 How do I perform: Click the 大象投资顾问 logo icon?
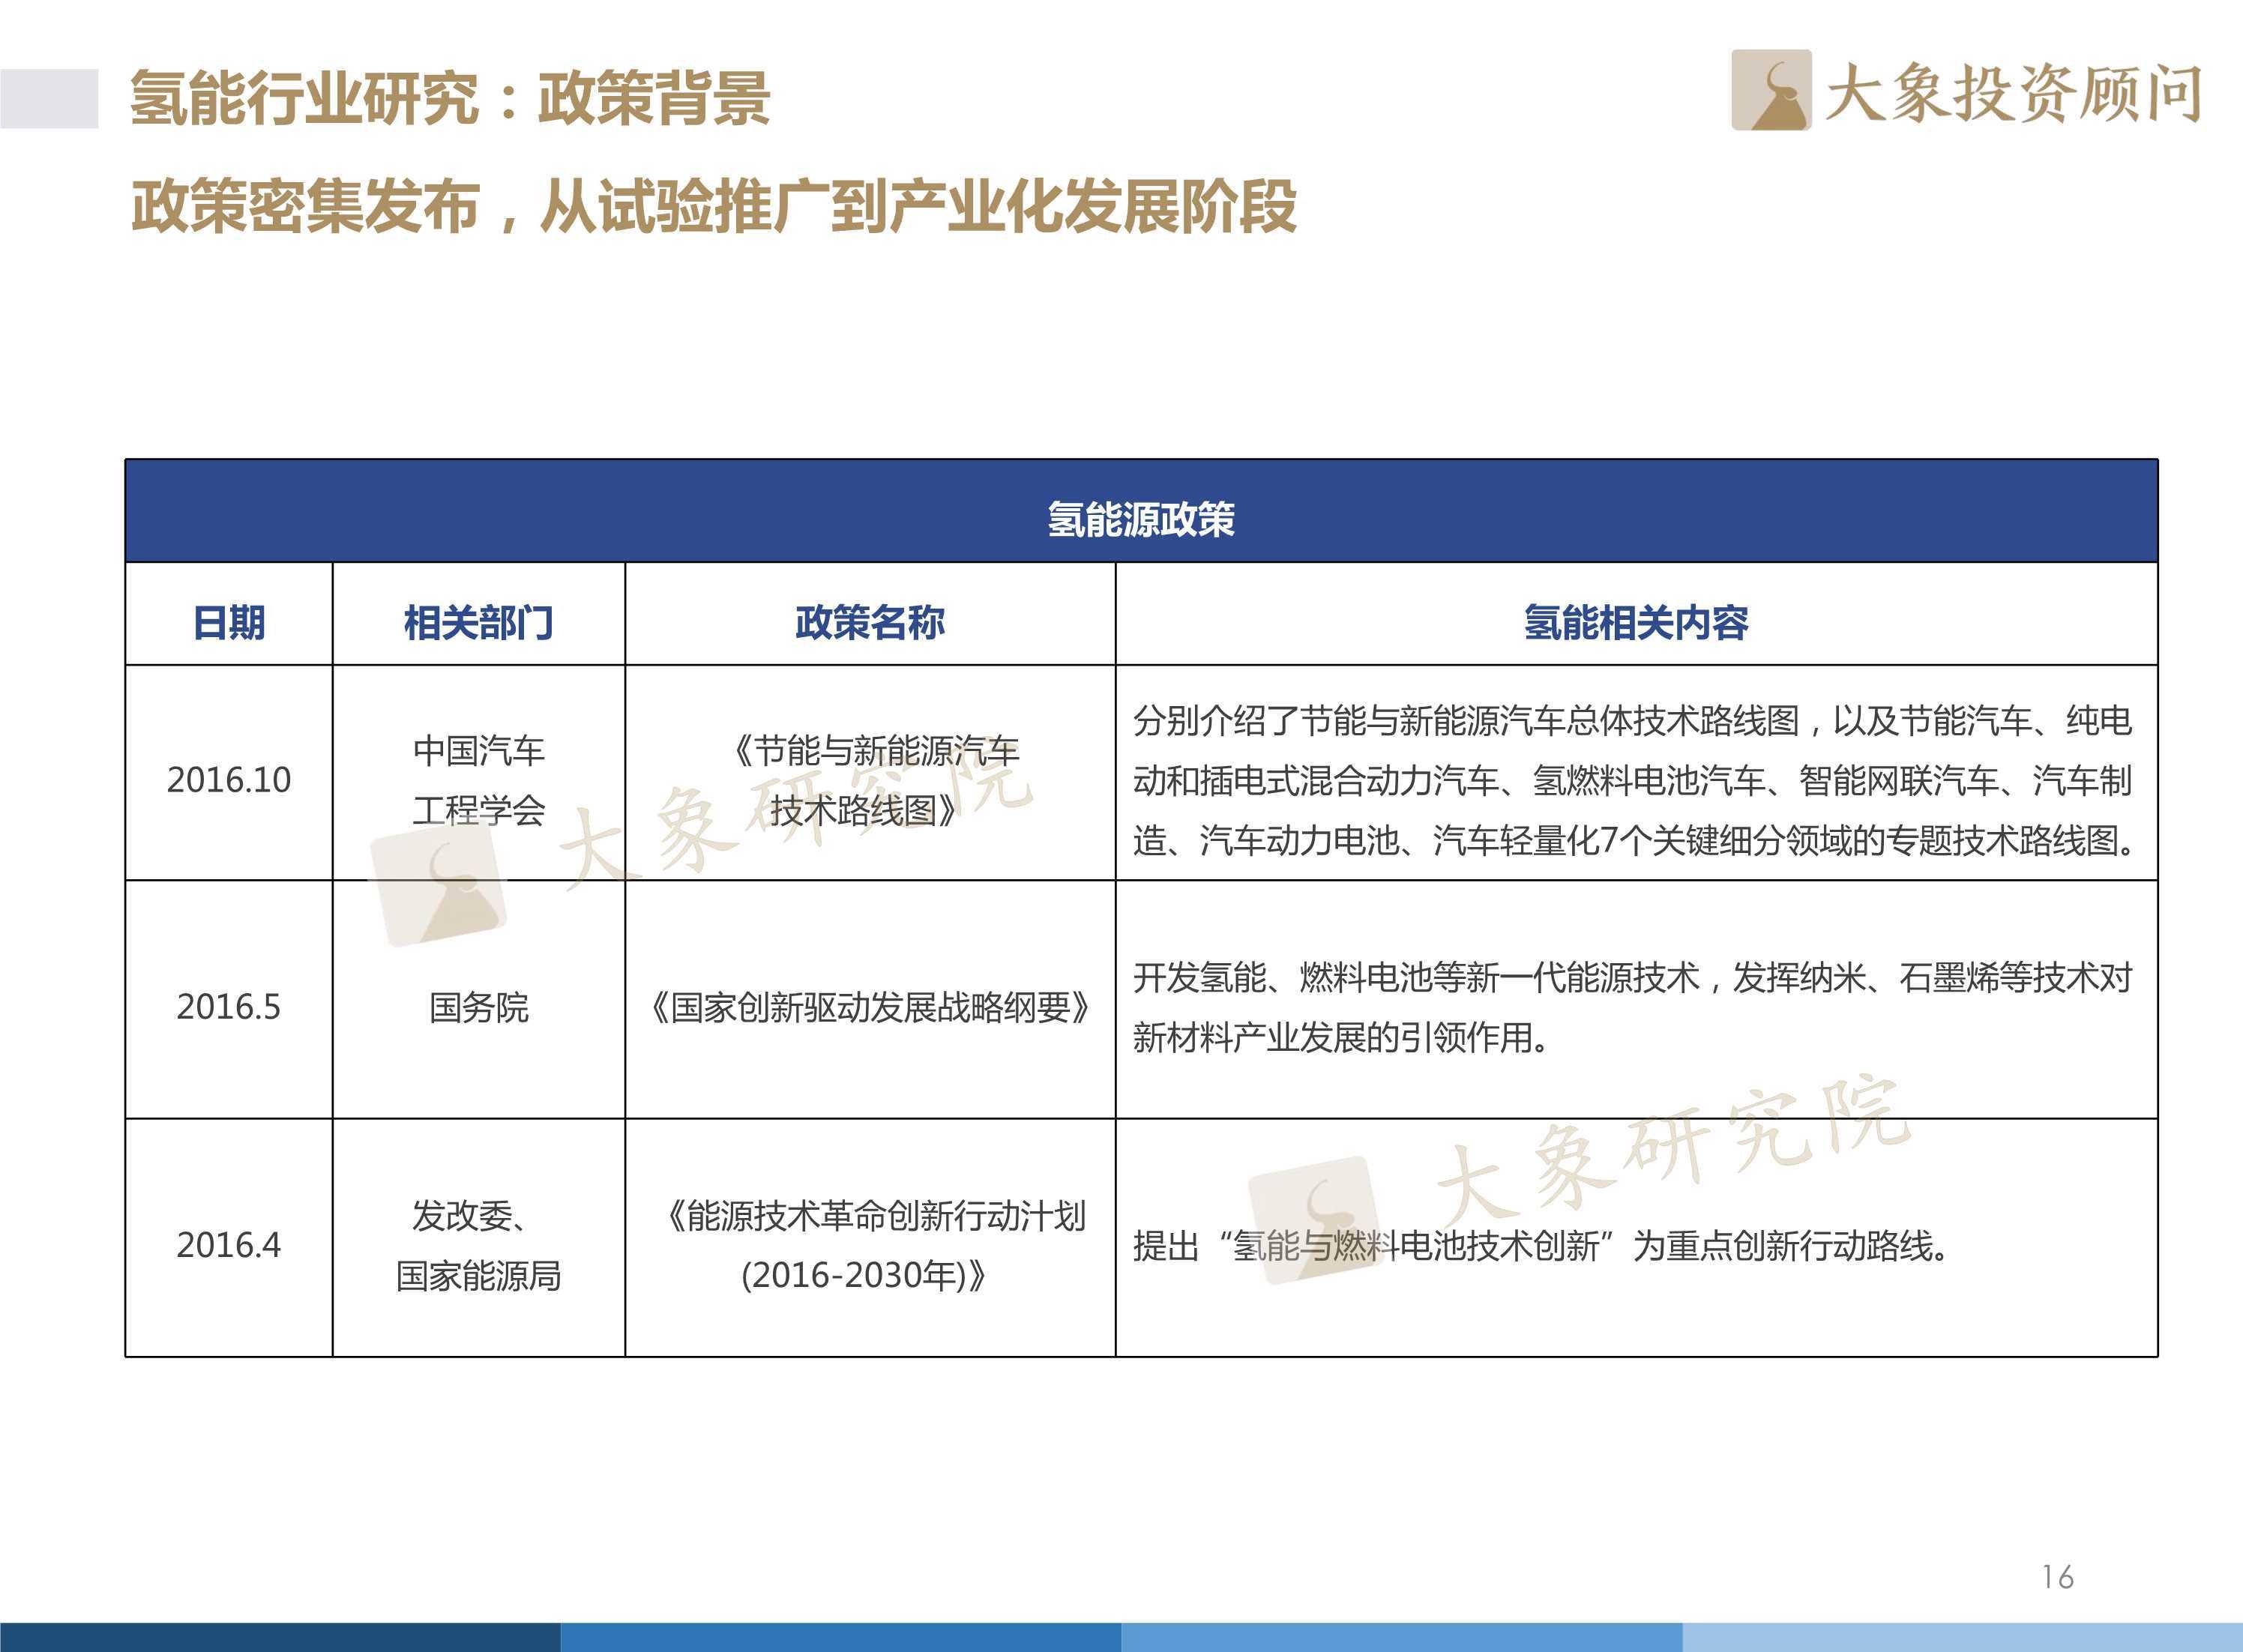[1771, 90]
